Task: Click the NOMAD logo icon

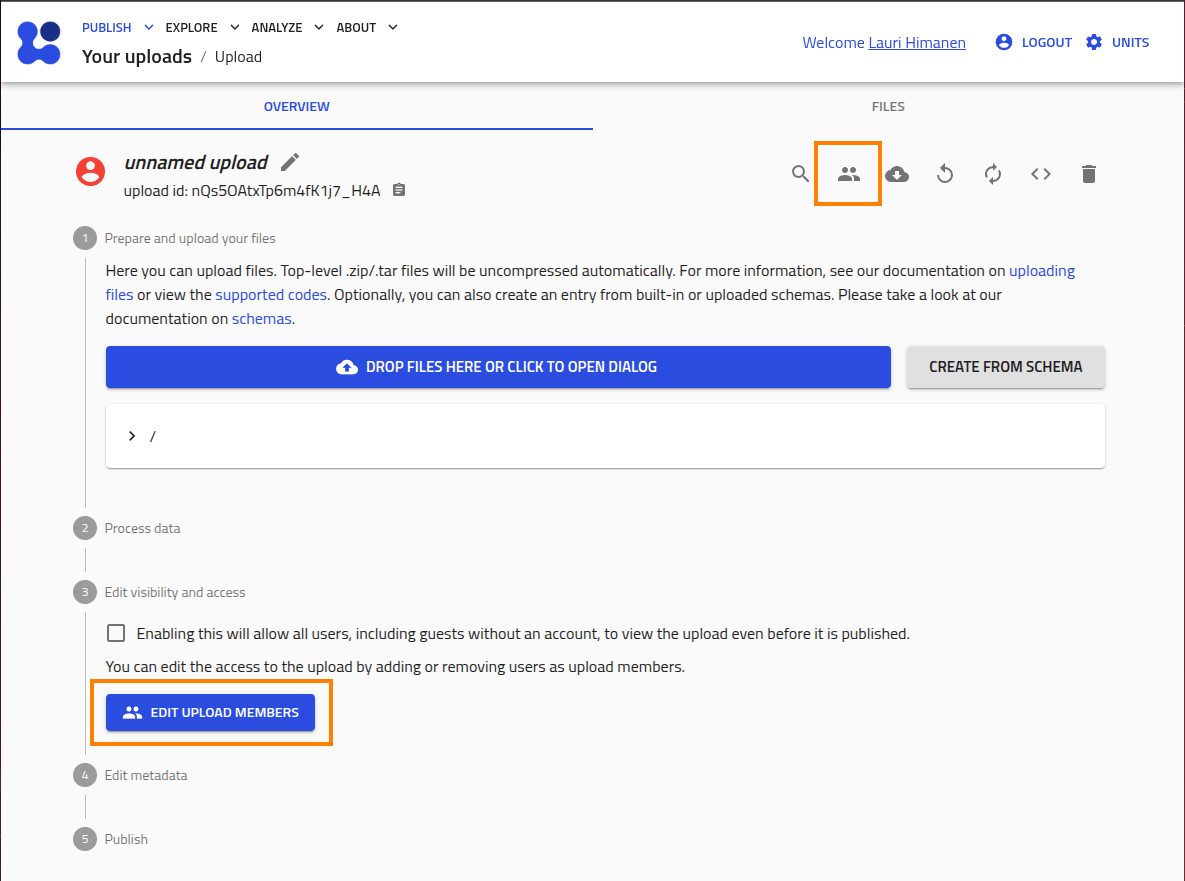Action: pyautogui.click(x=39, y=42)
